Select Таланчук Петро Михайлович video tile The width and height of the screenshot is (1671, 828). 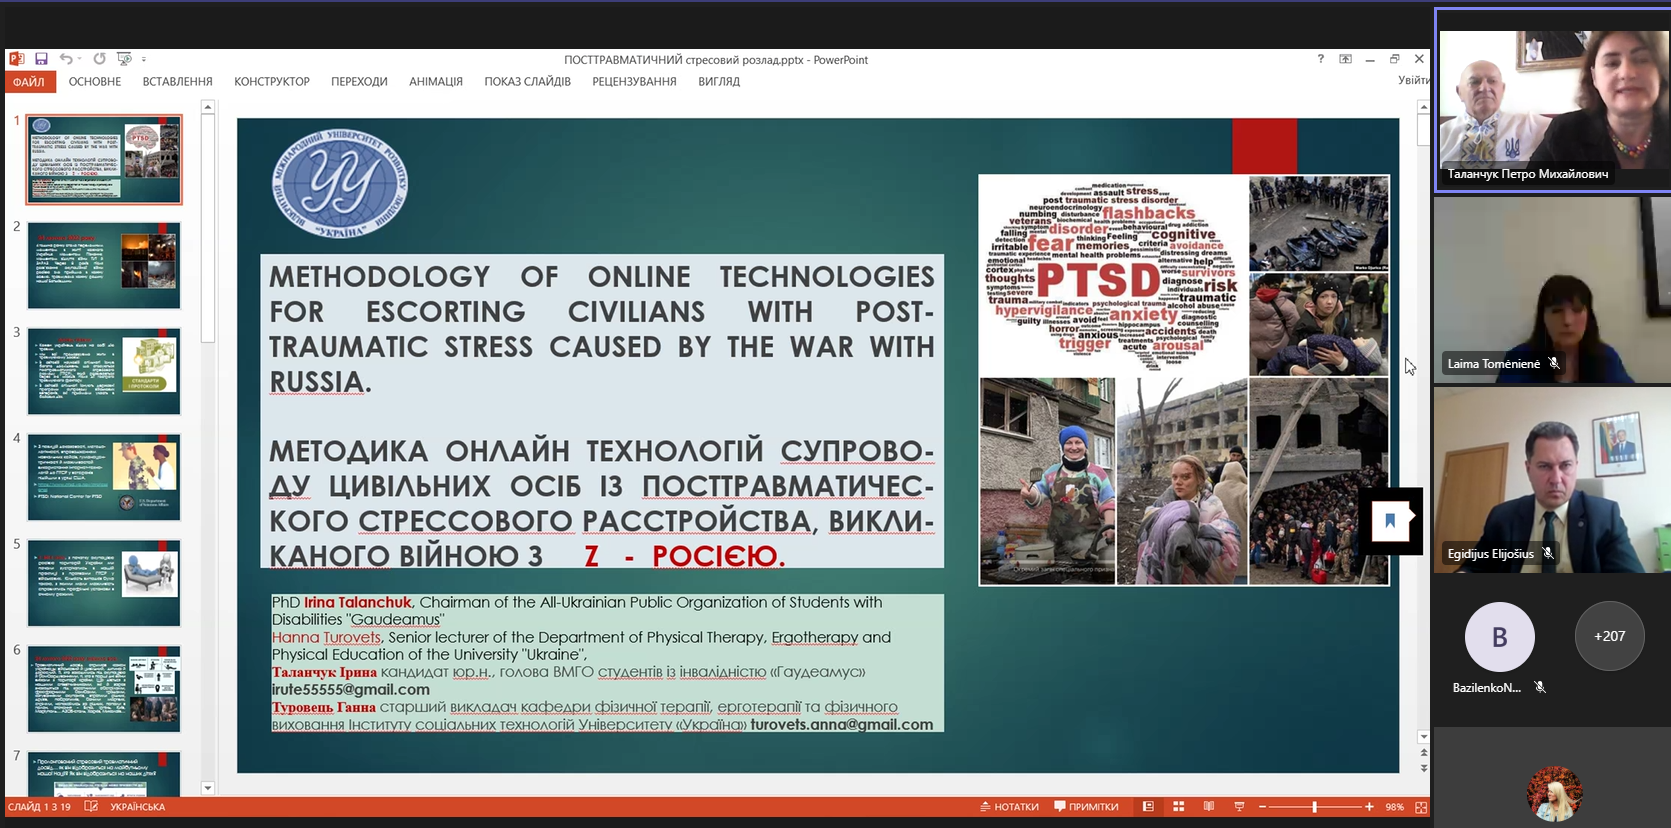[1553, 100]
